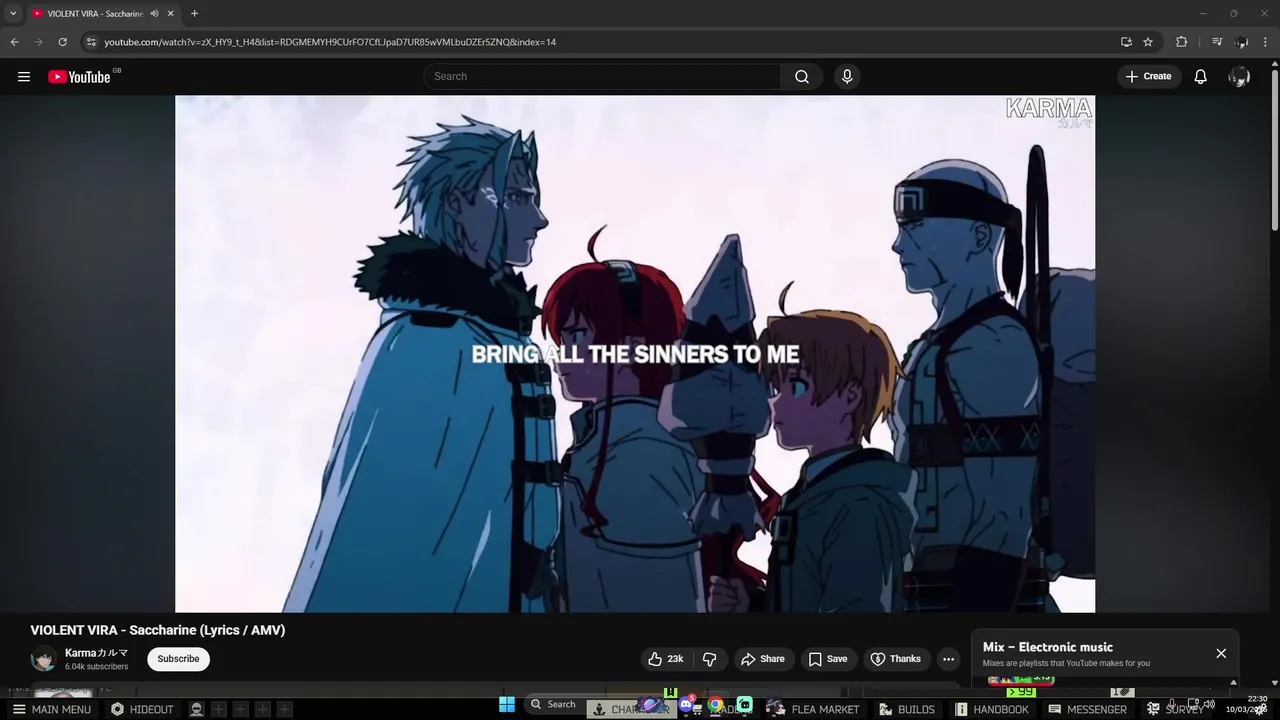Click the video player to pause
This screenshot has width=1280, height=720.
635,354
